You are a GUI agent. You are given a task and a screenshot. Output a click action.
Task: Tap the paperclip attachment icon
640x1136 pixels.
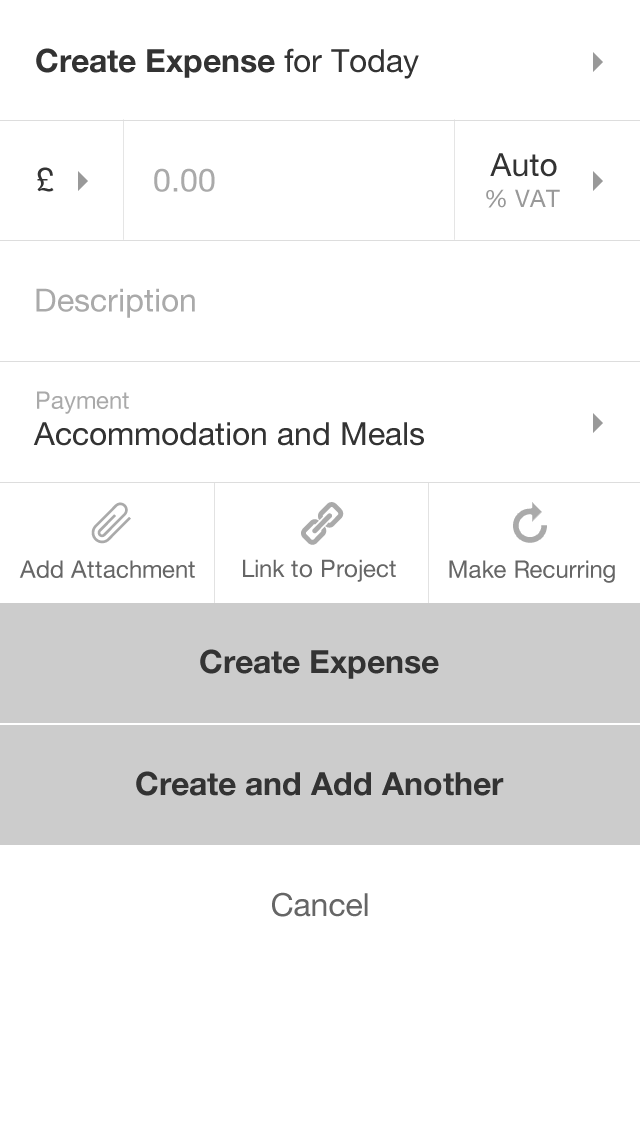click(x=109, y=523)
